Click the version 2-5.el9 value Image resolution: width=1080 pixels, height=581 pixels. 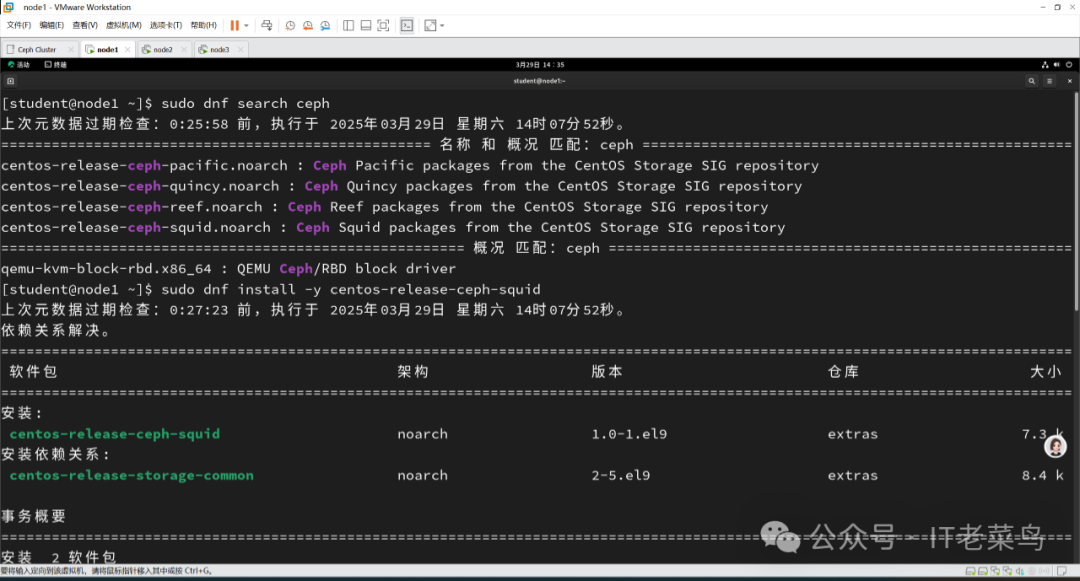621,475
